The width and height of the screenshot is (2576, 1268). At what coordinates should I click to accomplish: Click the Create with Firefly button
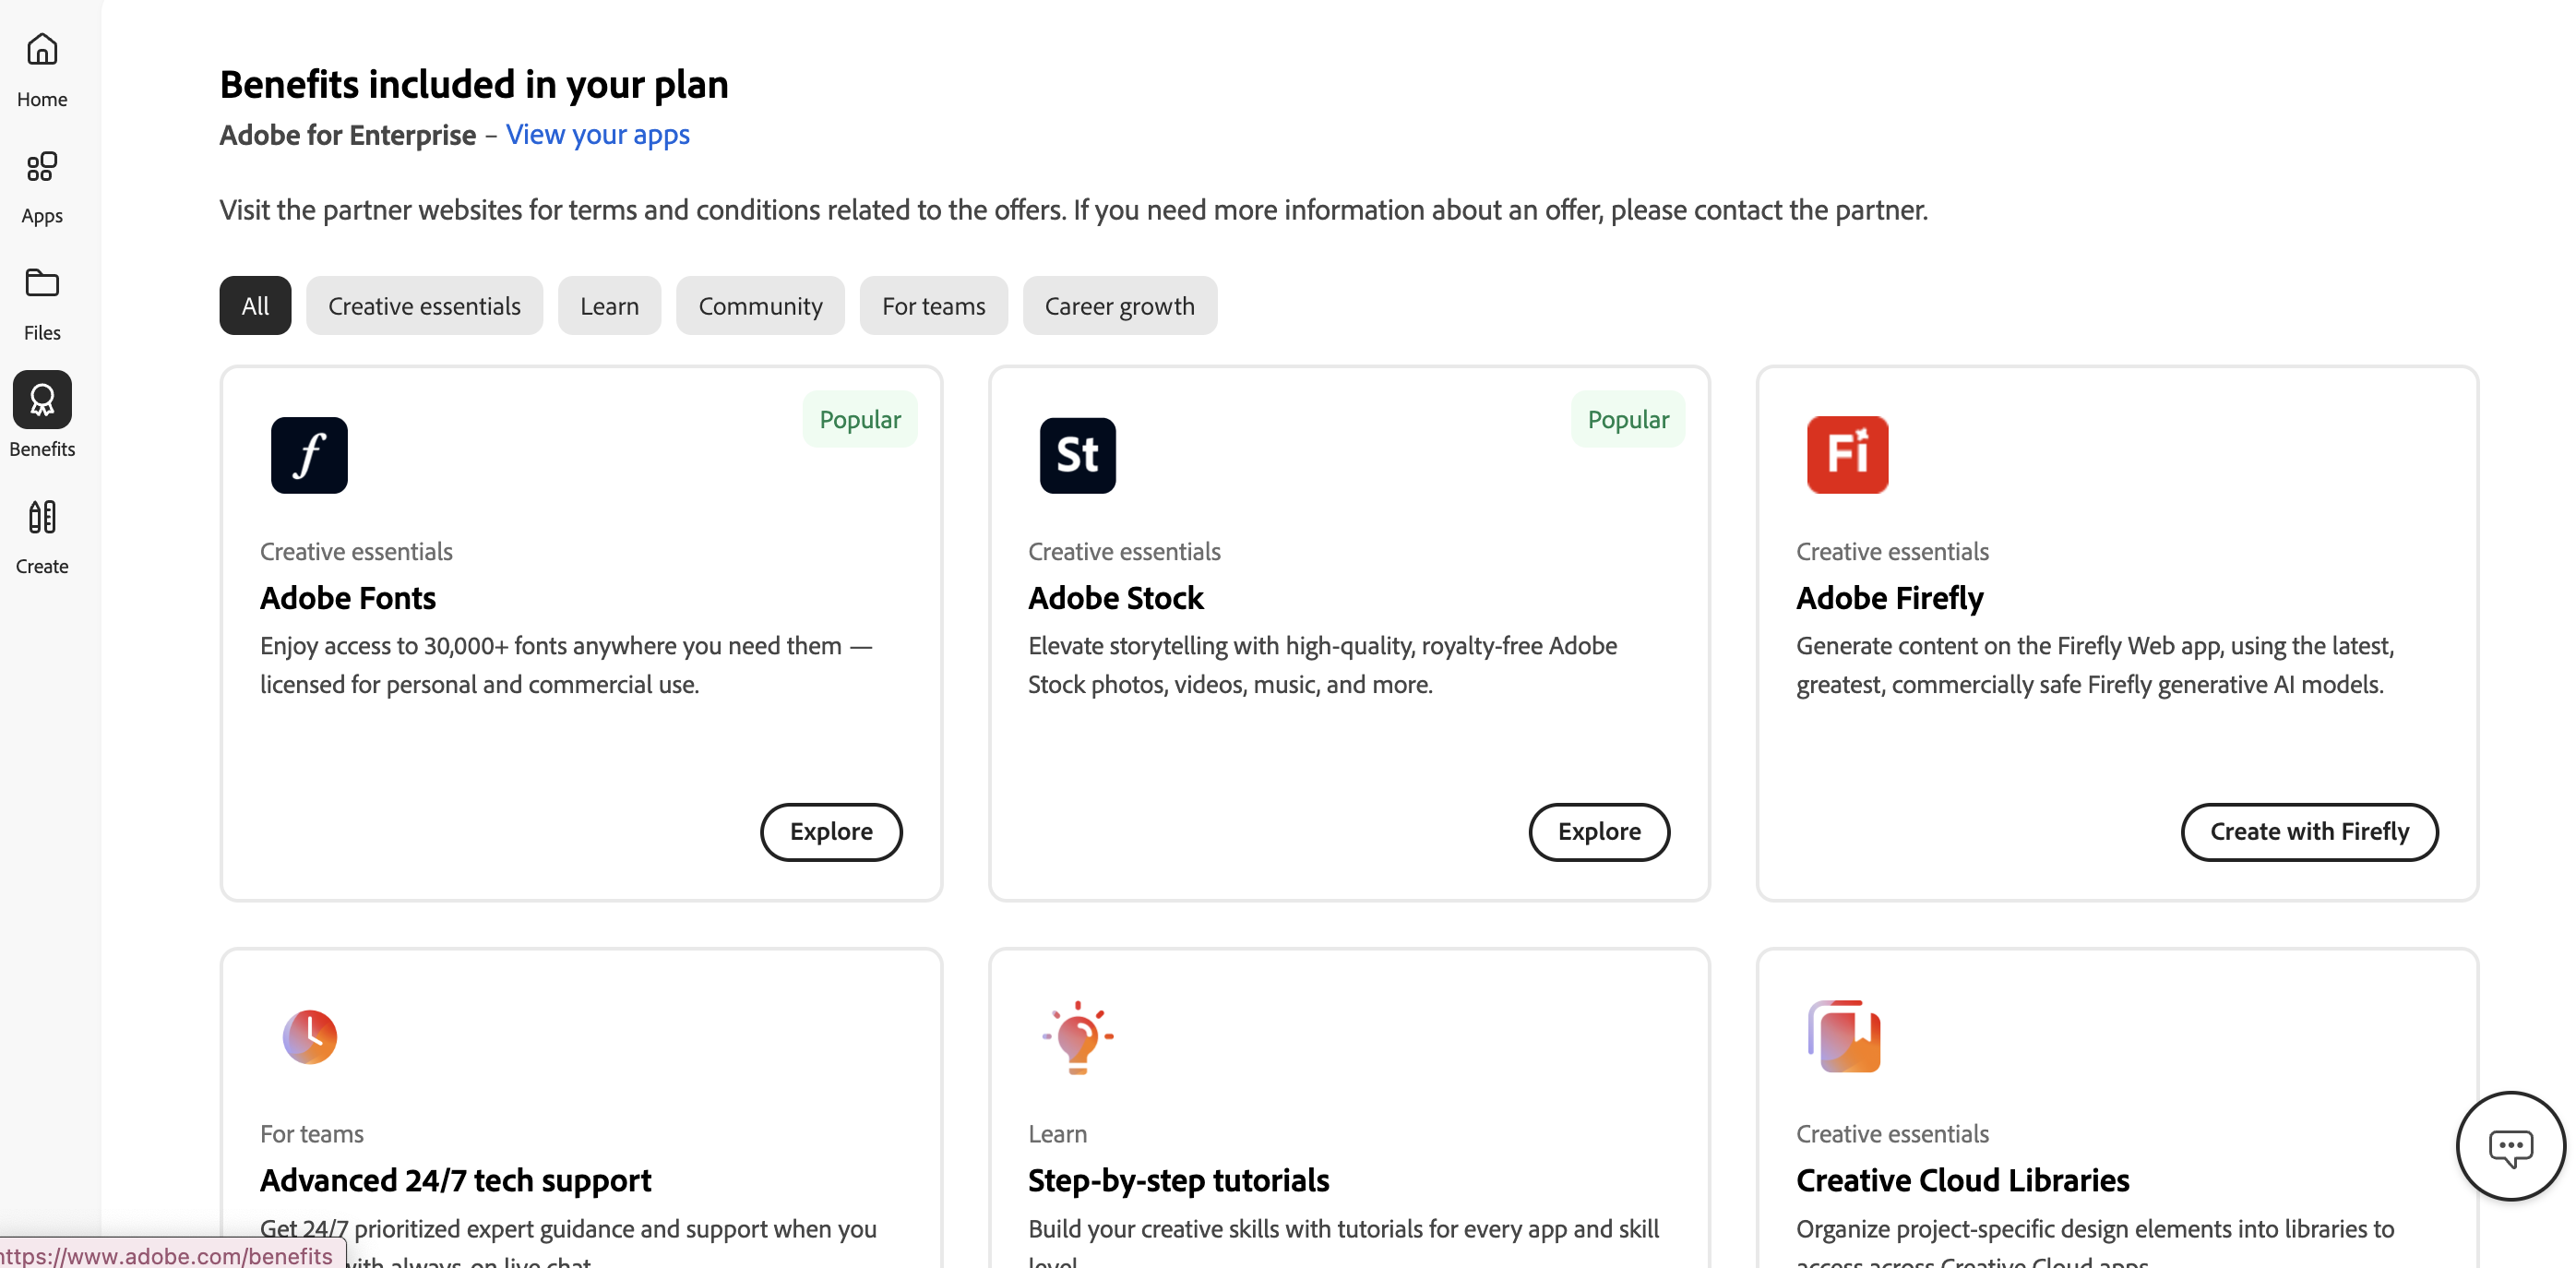(x=2309, y=831)
